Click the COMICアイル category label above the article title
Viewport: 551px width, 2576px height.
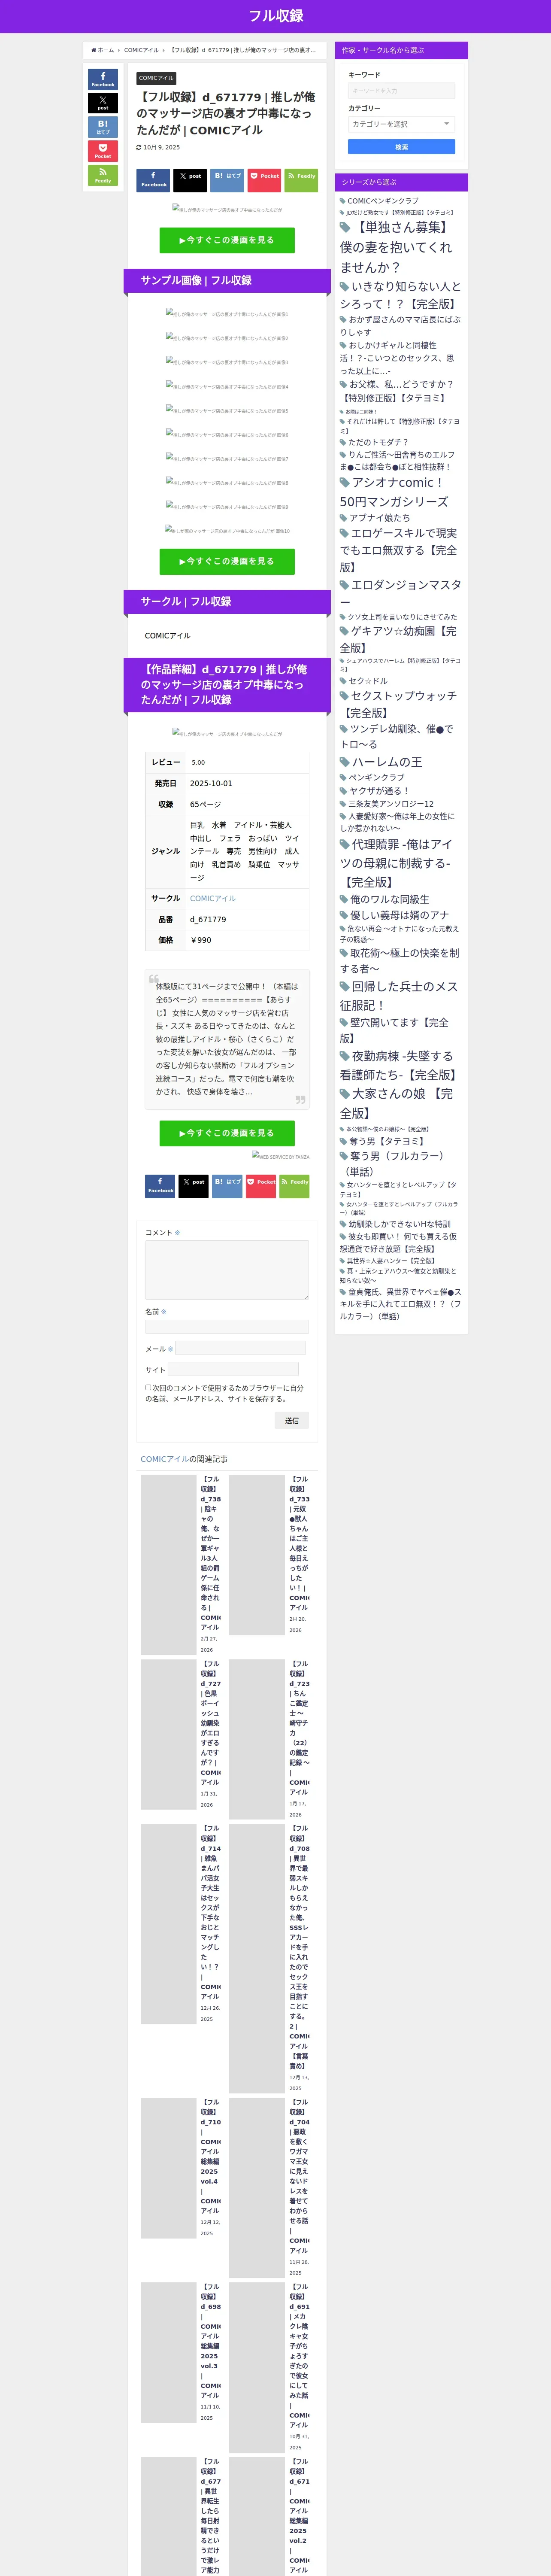point(156,78)
